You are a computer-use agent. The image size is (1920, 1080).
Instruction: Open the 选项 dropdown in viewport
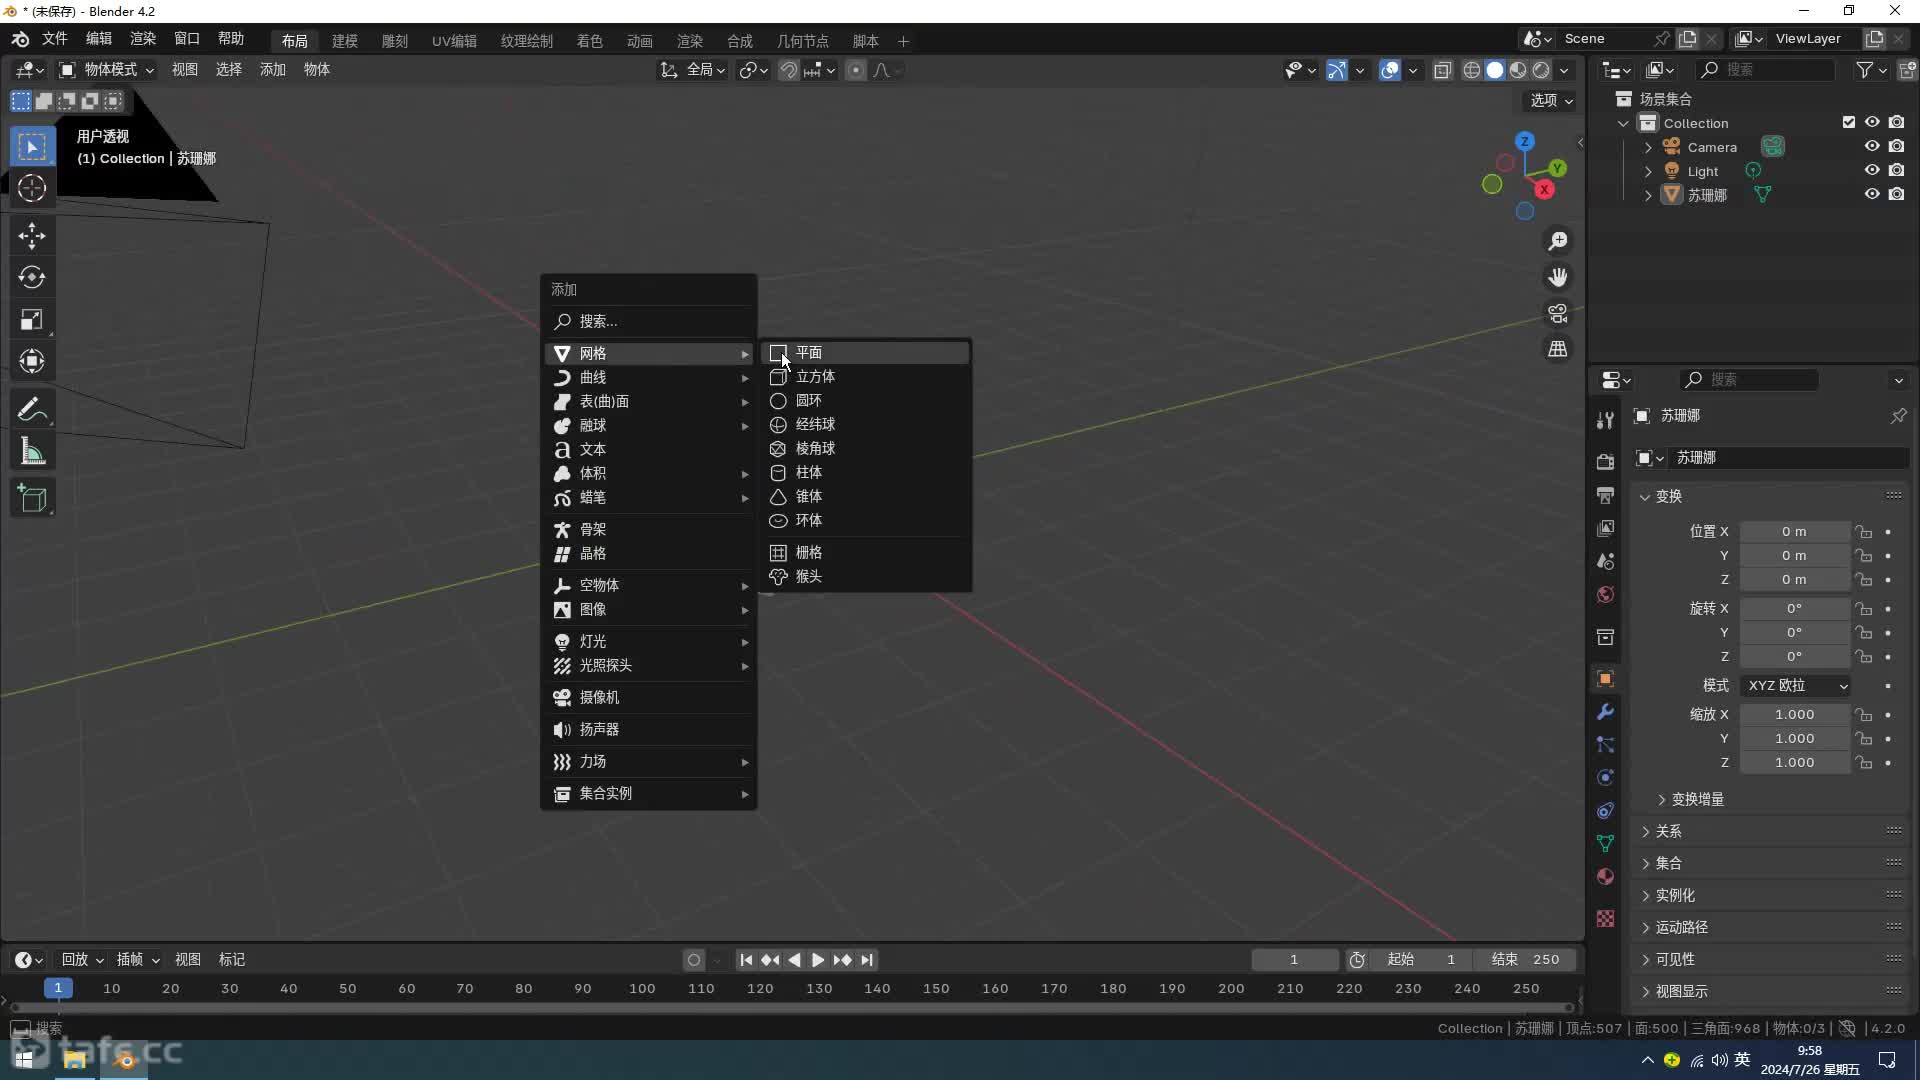click(1551, 100)
